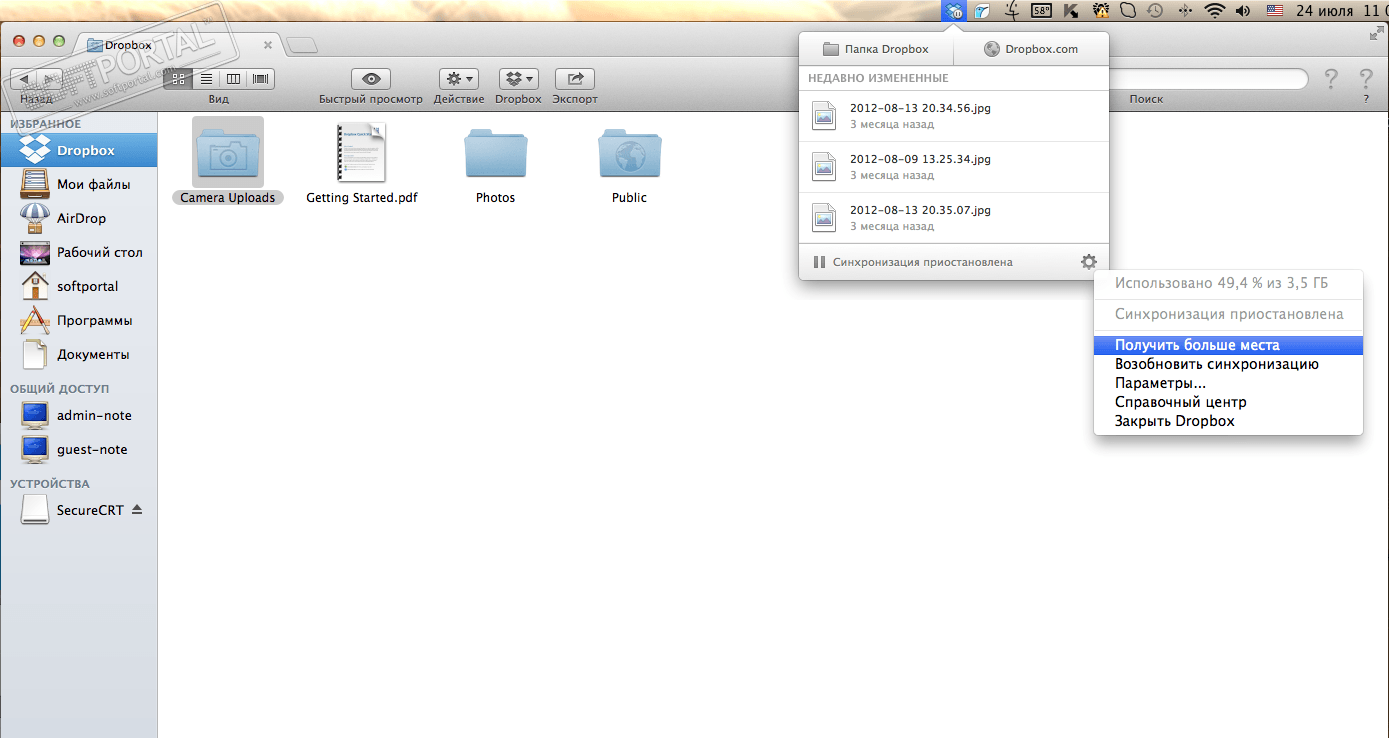Image resolution: width=1389 pixels, height=738 pixels.
Task: Click the Wi-Fi menu bar icon
Action: (1215, 11)
